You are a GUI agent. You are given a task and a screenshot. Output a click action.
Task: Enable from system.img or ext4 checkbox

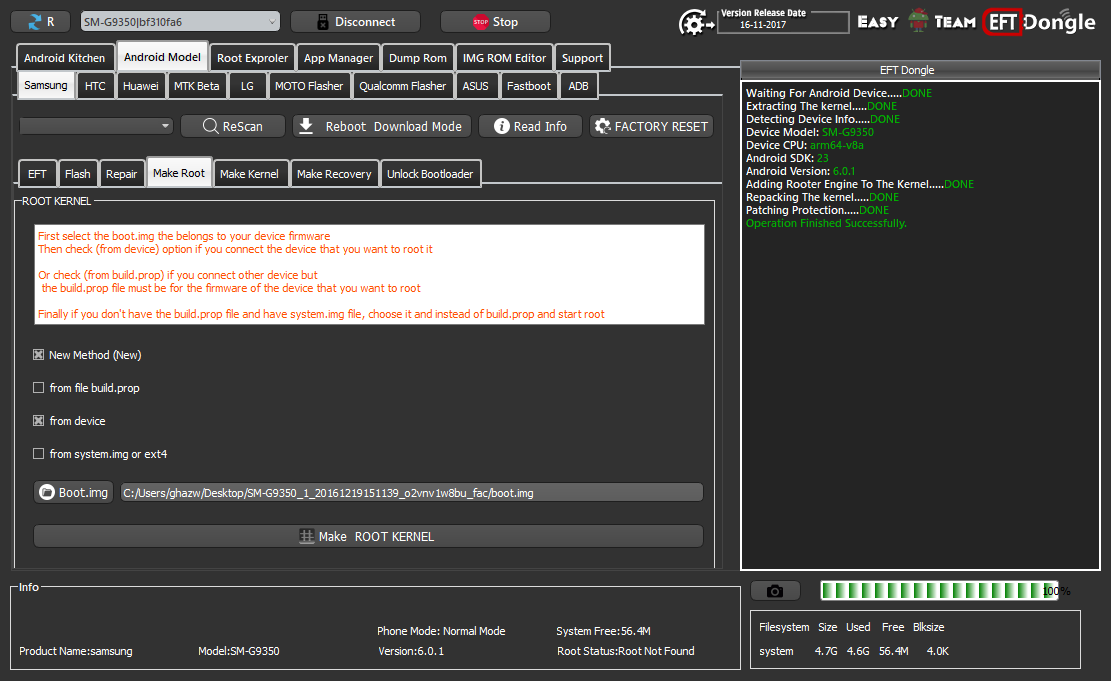(x=38, y=454)
